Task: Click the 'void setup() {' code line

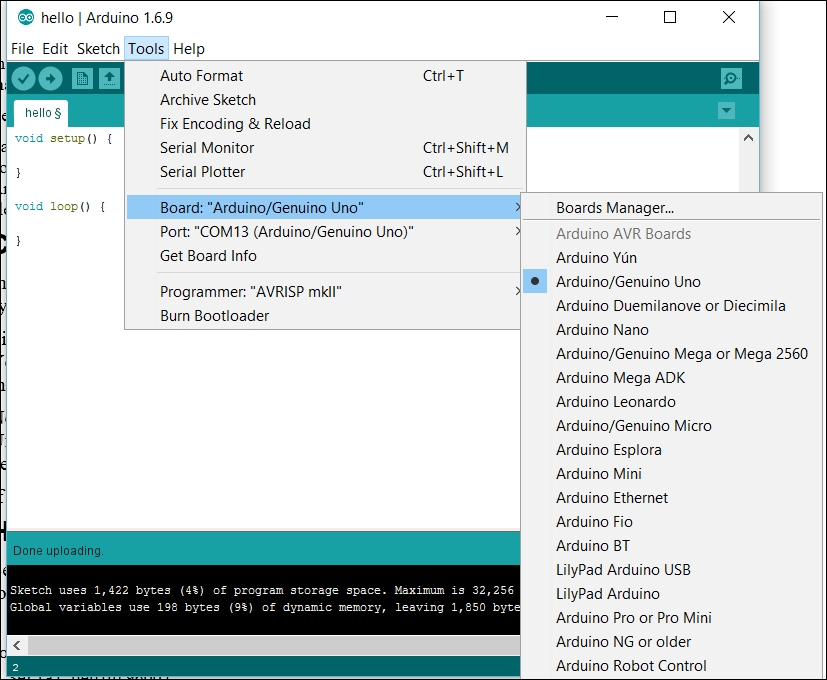Action: (64, 138)
